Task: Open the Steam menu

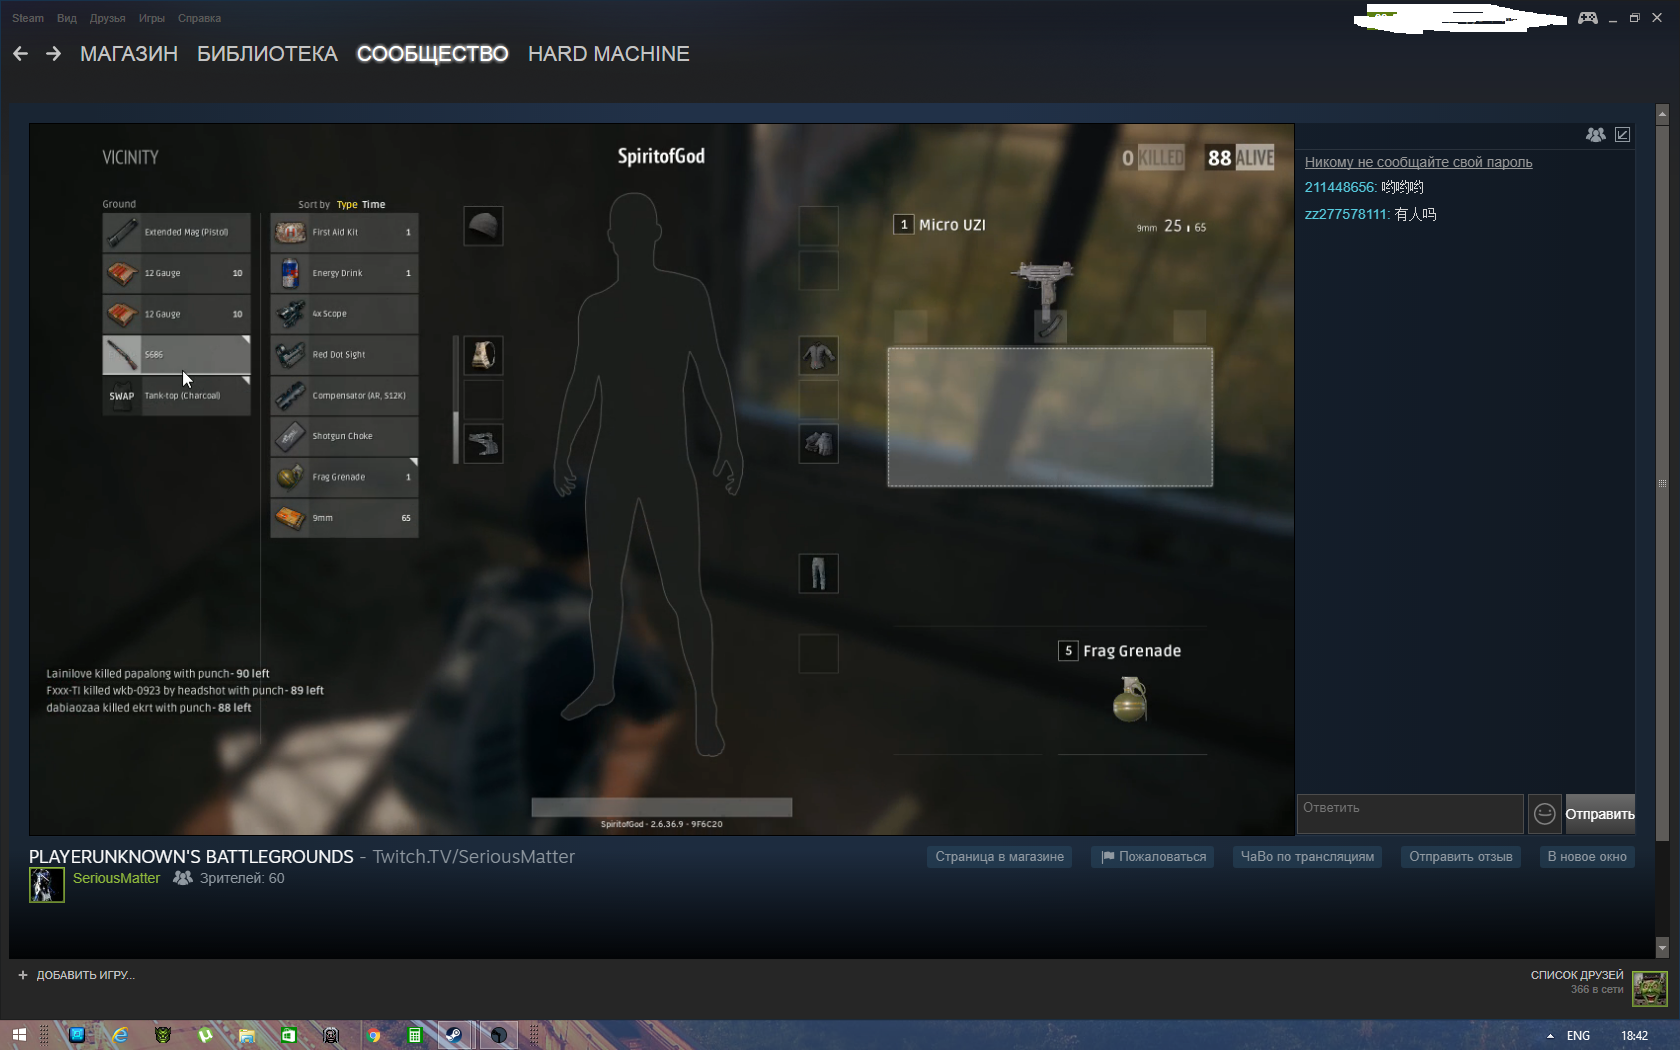Action: tap(28, 18)
